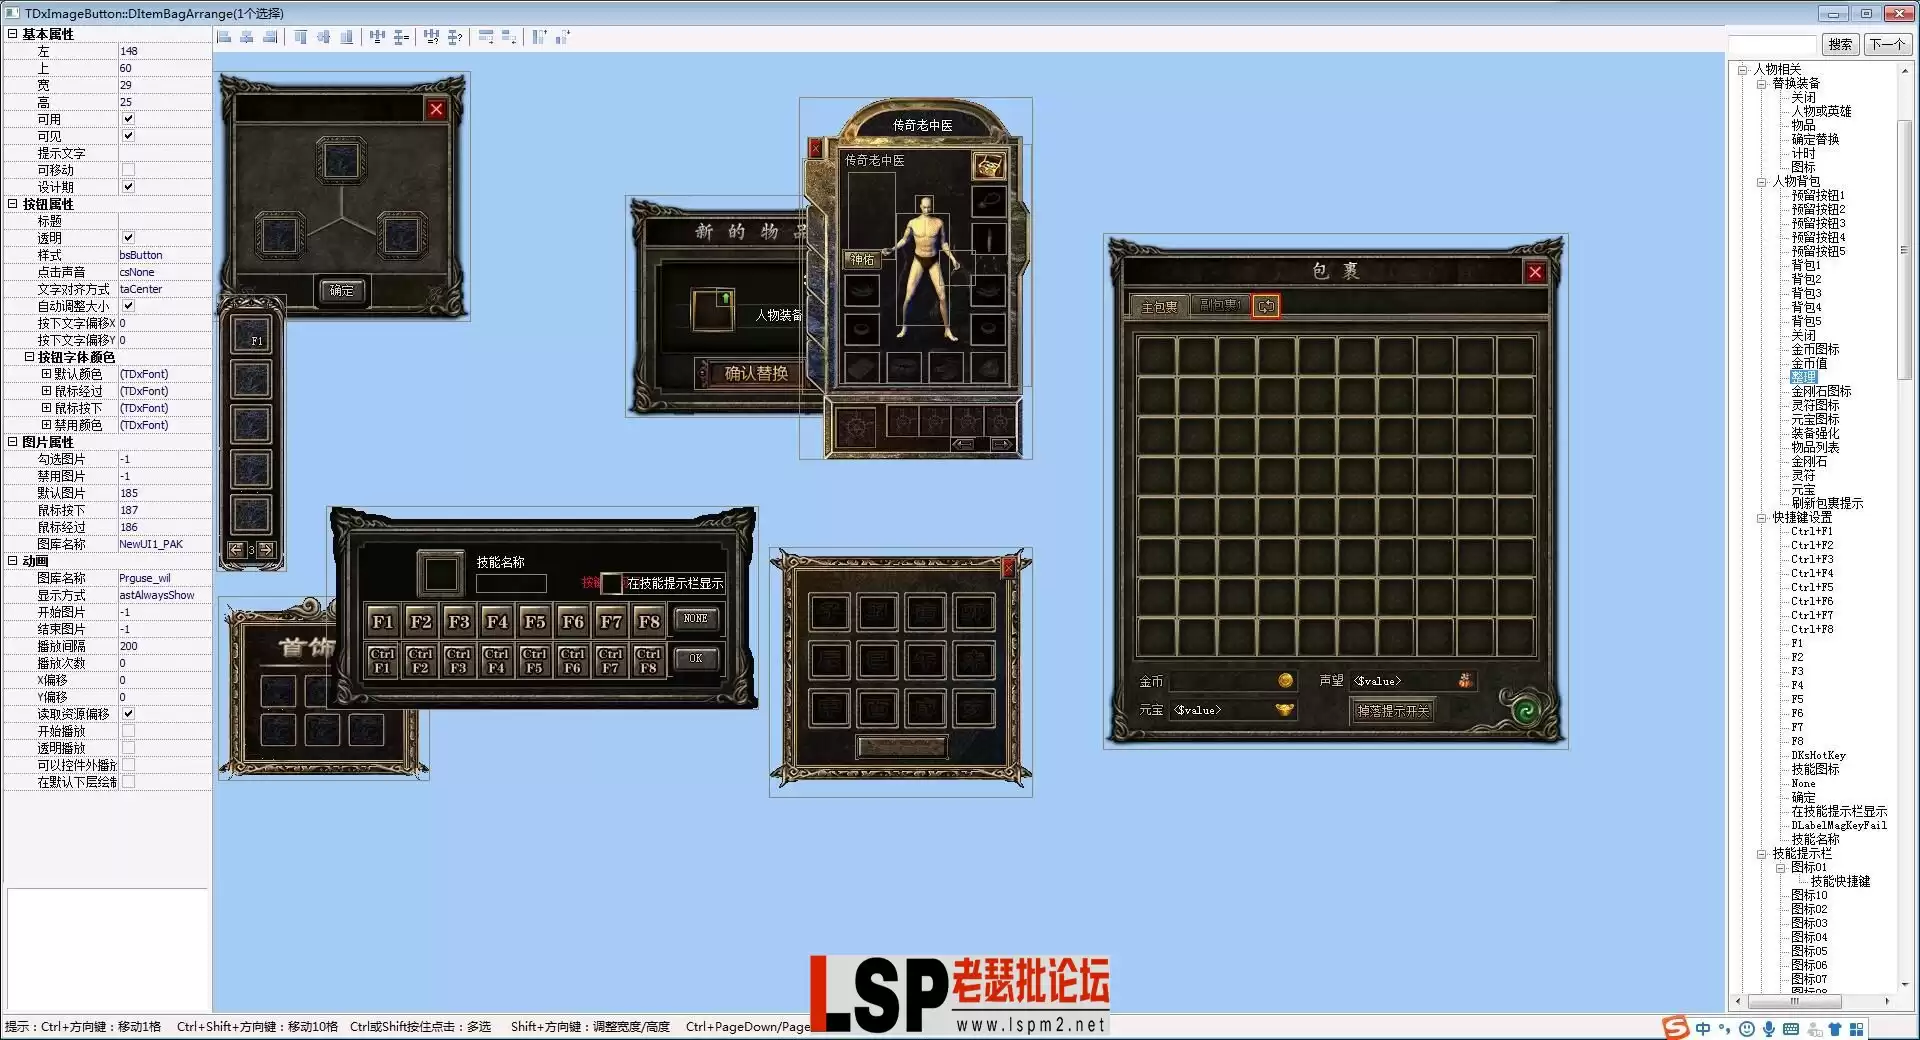Toggle the 读取资源偏移 checkbox
The image size is (1920, 1040).
click(x=128, y=714)
